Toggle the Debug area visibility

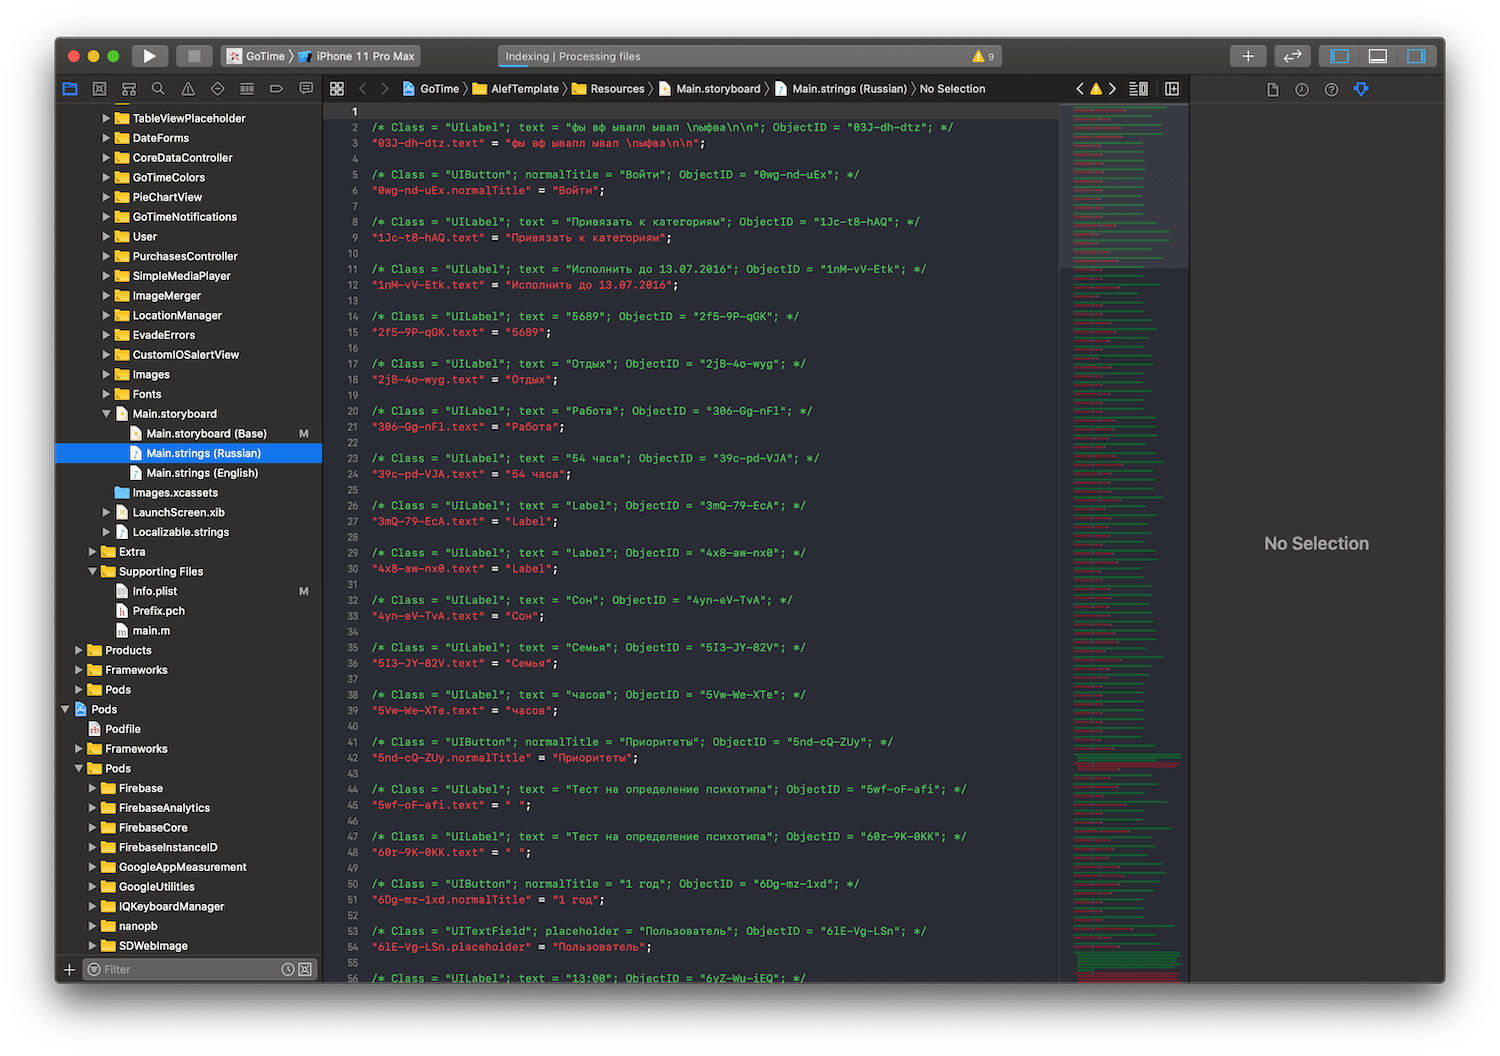click(1378, 56)
